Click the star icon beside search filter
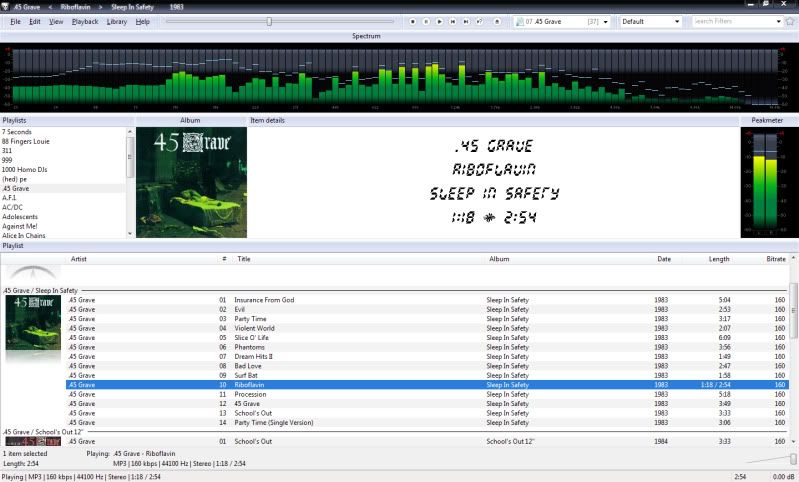The width and height of the screenshot is (799, 482). click(790, 21)
